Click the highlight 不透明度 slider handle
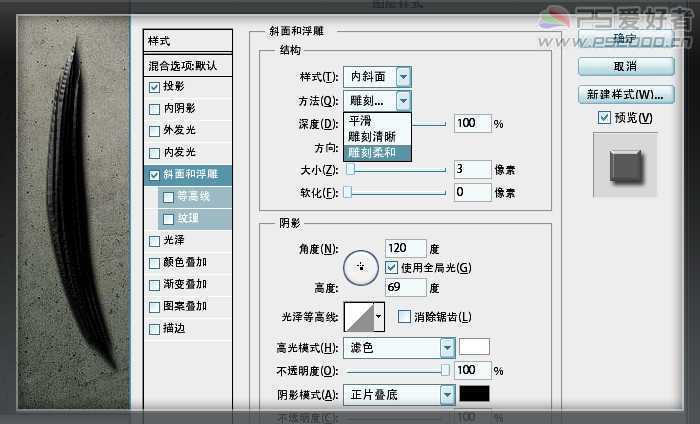The width and height of the screenshot is (700, 424). tap(445, 370)
